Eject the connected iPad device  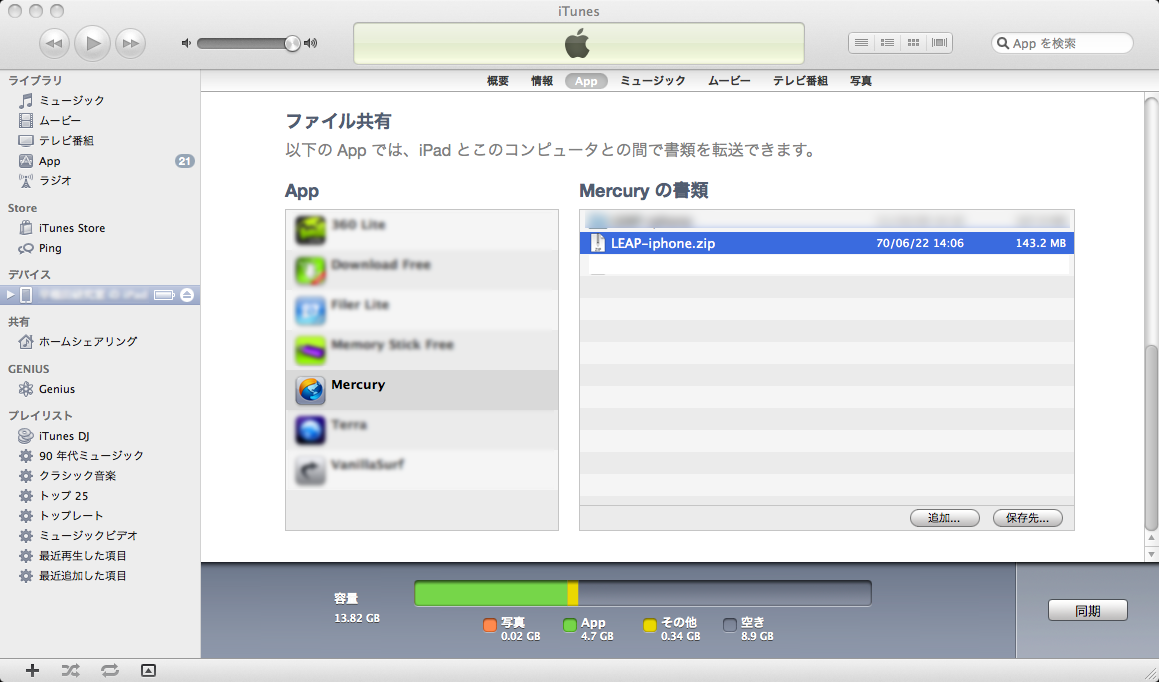point(187,295)
